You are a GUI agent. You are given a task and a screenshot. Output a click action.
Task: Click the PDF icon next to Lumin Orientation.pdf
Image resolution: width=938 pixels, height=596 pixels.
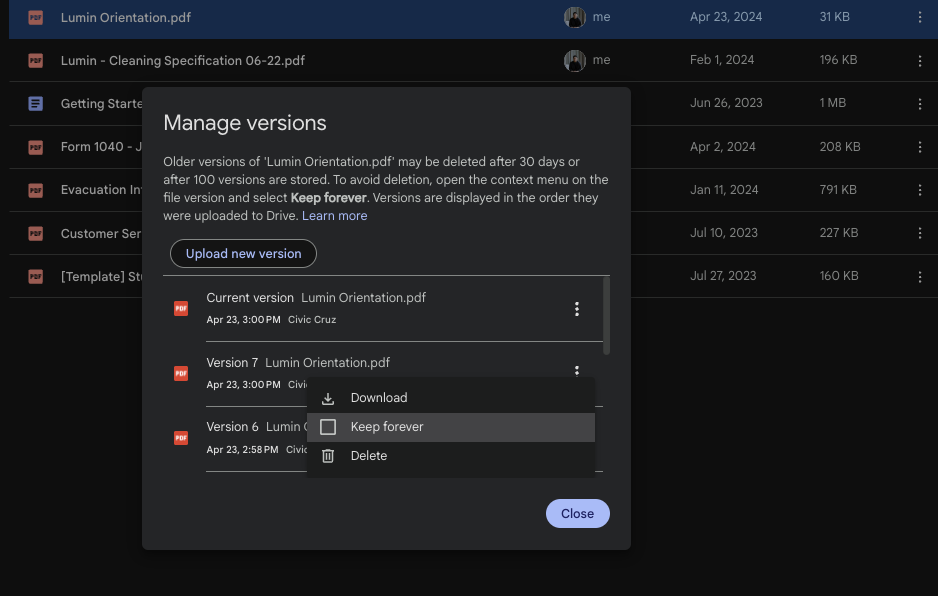pyautogui.click(x=36, y=17)
